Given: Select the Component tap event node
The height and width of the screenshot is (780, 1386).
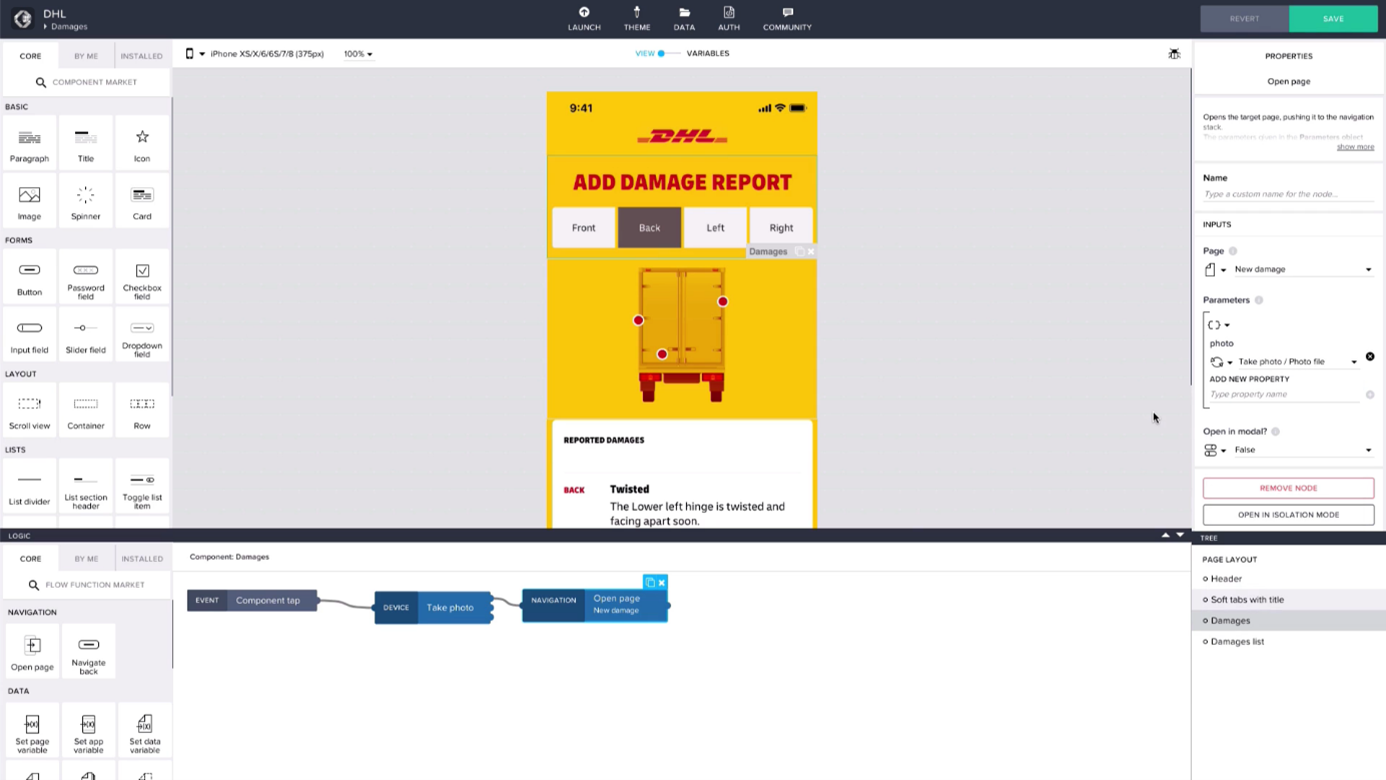Looking at the screenshot, I should (253, 601).
